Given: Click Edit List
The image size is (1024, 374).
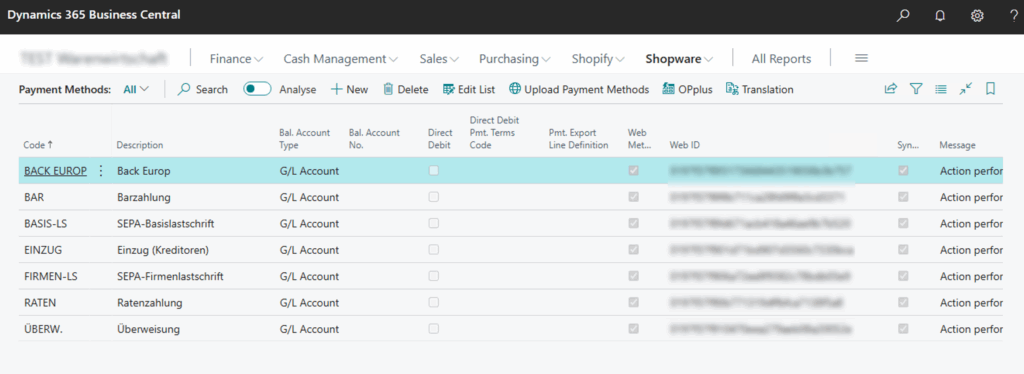Looking at the screenshot, I should coord(469,89).
